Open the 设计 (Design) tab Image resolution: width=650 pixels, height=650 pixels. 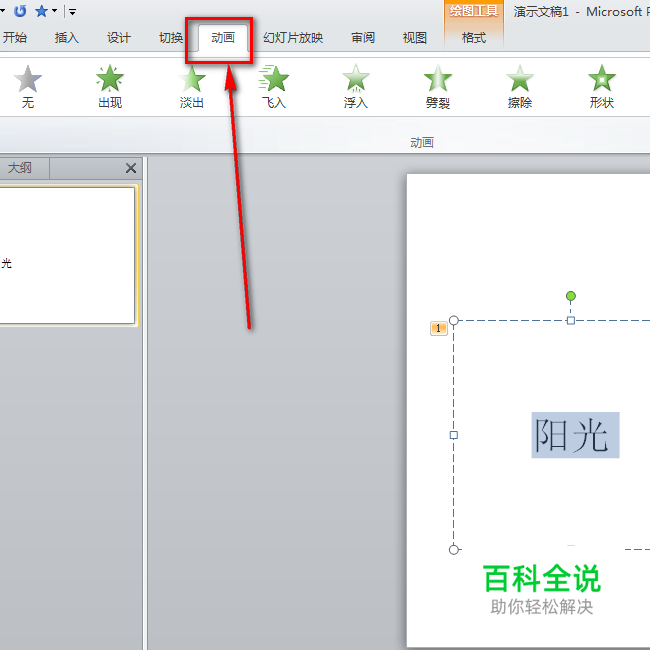119,38
